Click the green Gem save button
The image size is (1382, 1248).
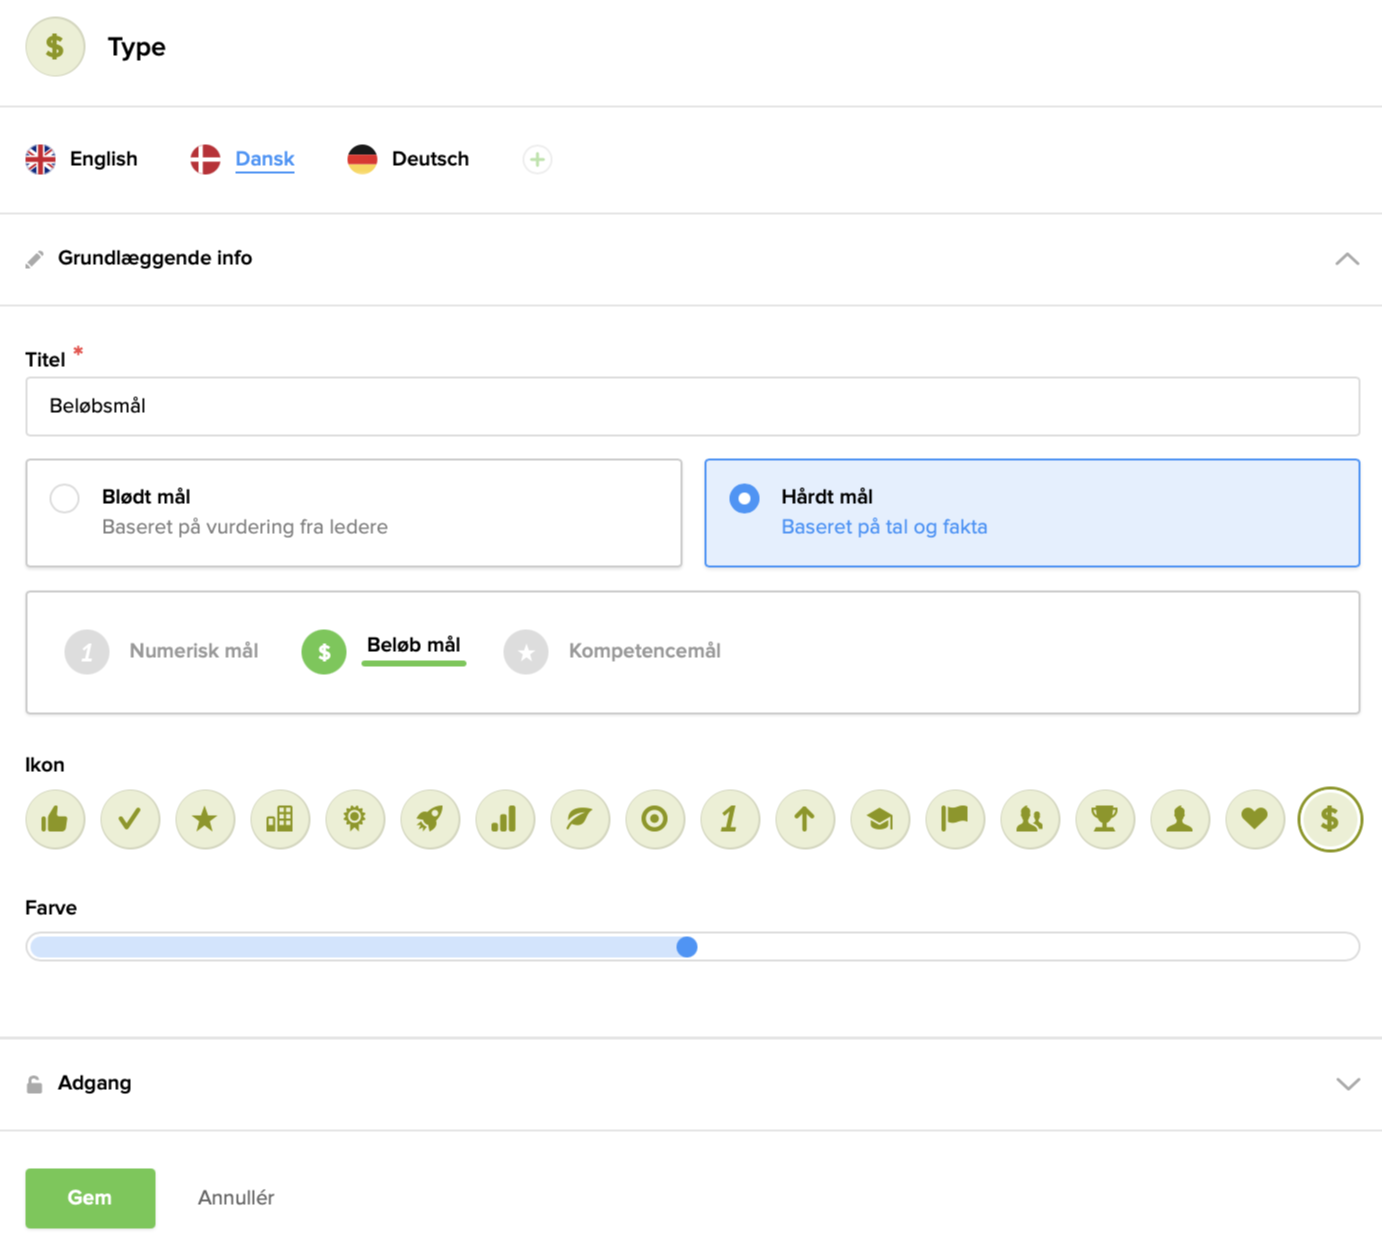[90, 1198]
